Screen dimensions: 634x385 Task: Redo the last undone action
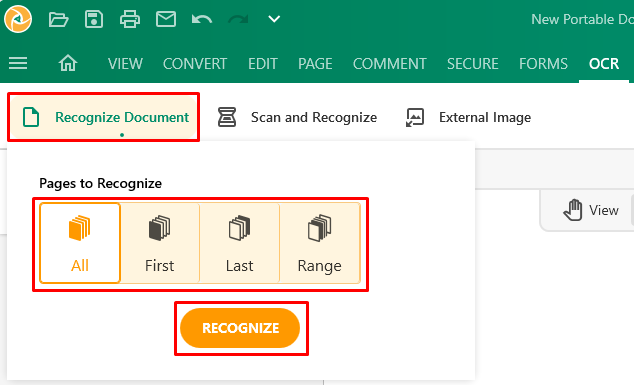pyautogui.click(x=238, y=19)
